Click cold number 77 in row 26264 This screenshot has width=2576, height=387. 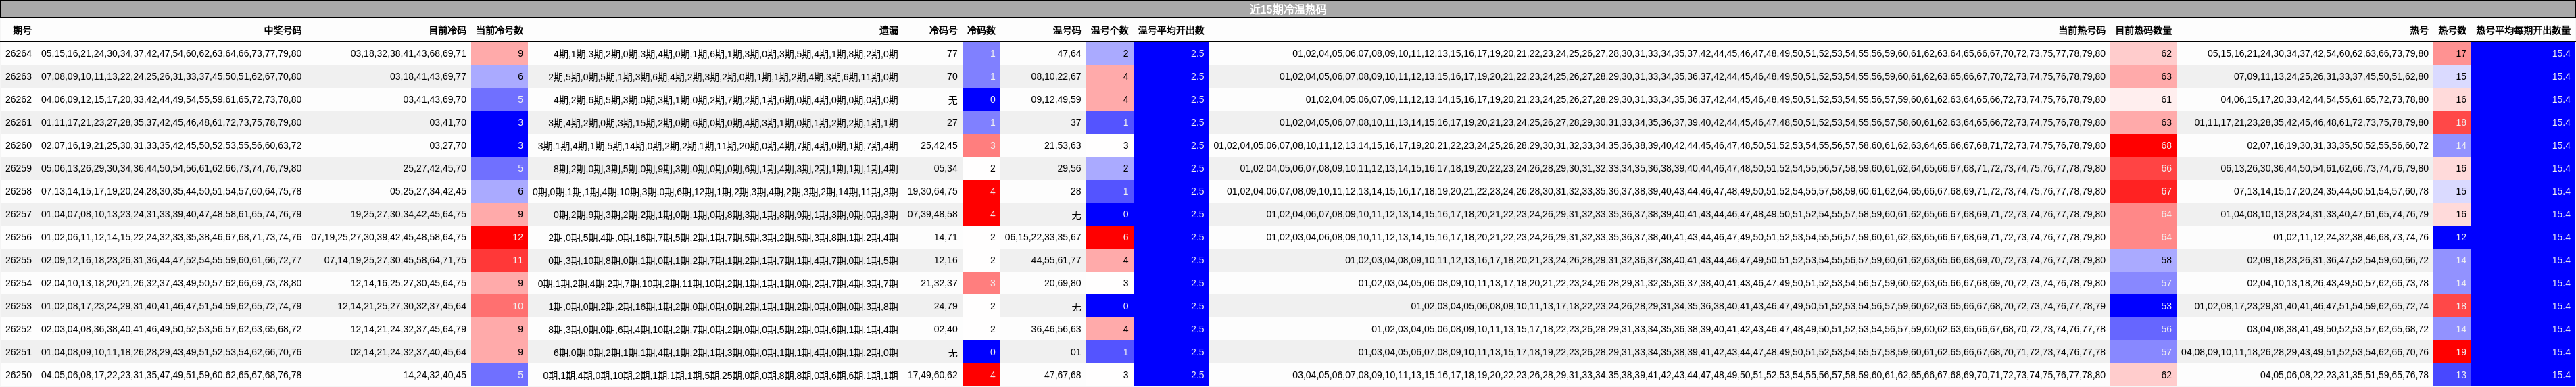click(x=952, y=54)
